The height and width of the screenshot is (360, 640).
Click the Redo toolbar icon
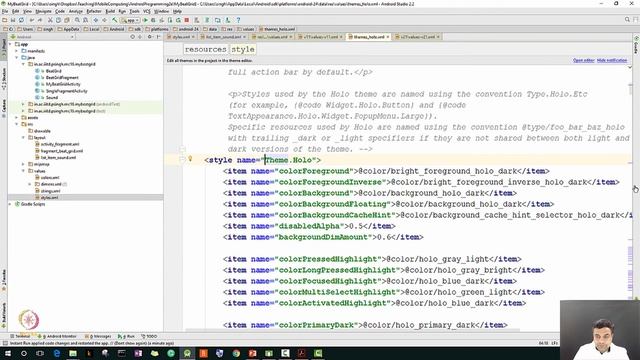pos(40,20)
